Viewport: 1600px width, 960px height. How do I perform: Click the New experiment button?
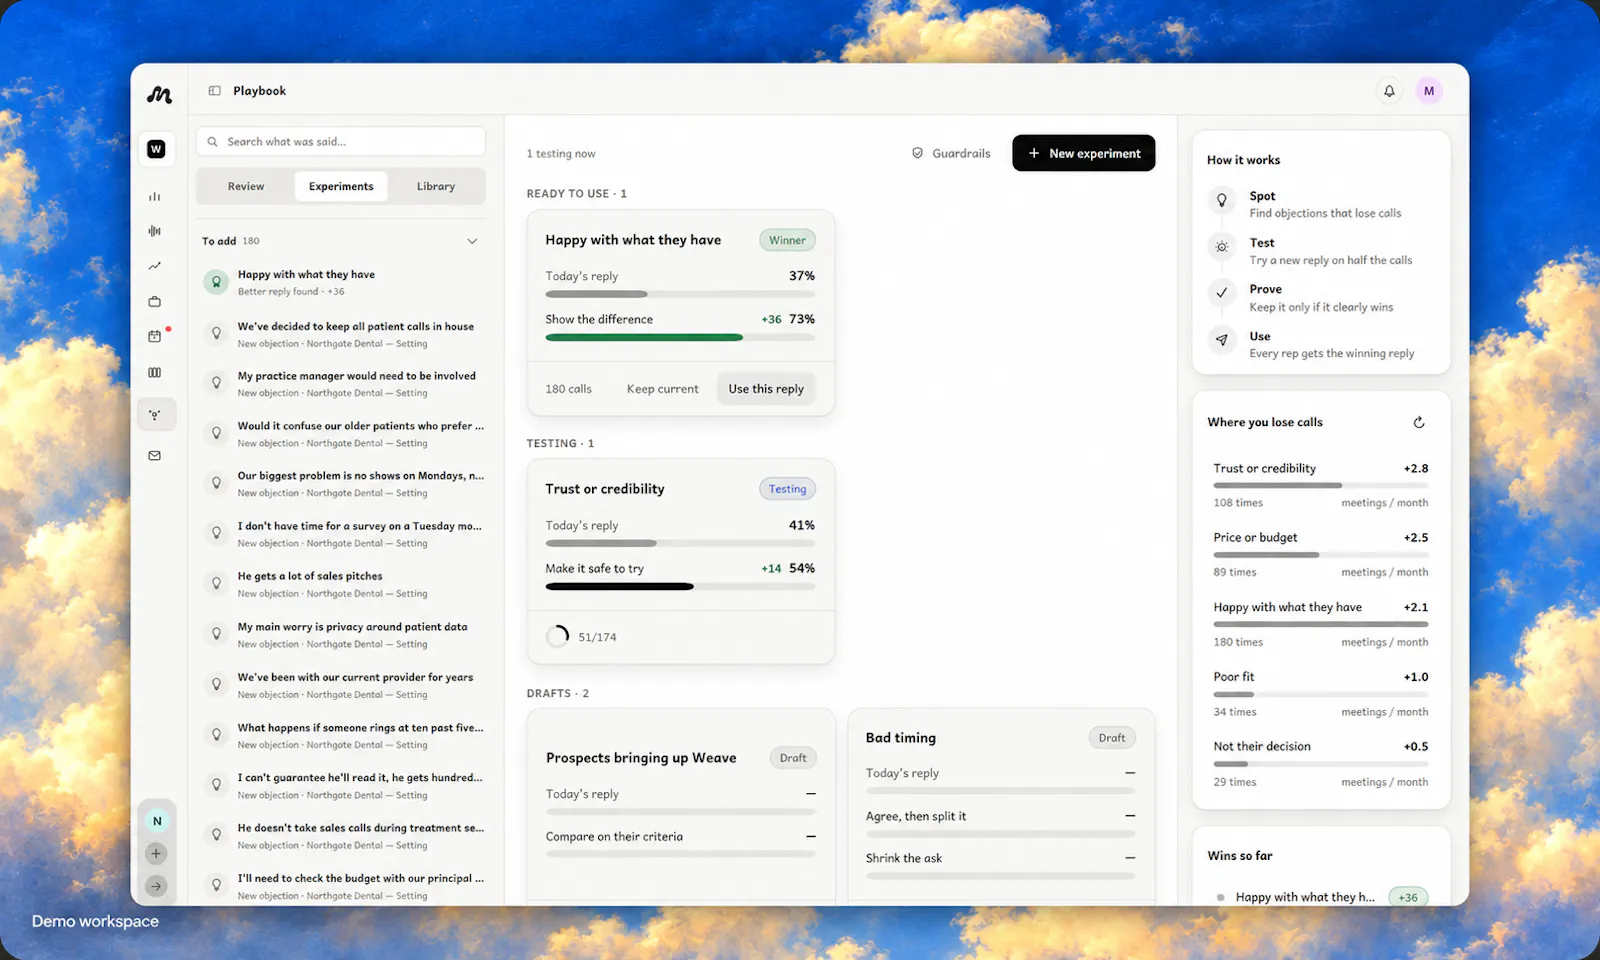coord(1084,153)
